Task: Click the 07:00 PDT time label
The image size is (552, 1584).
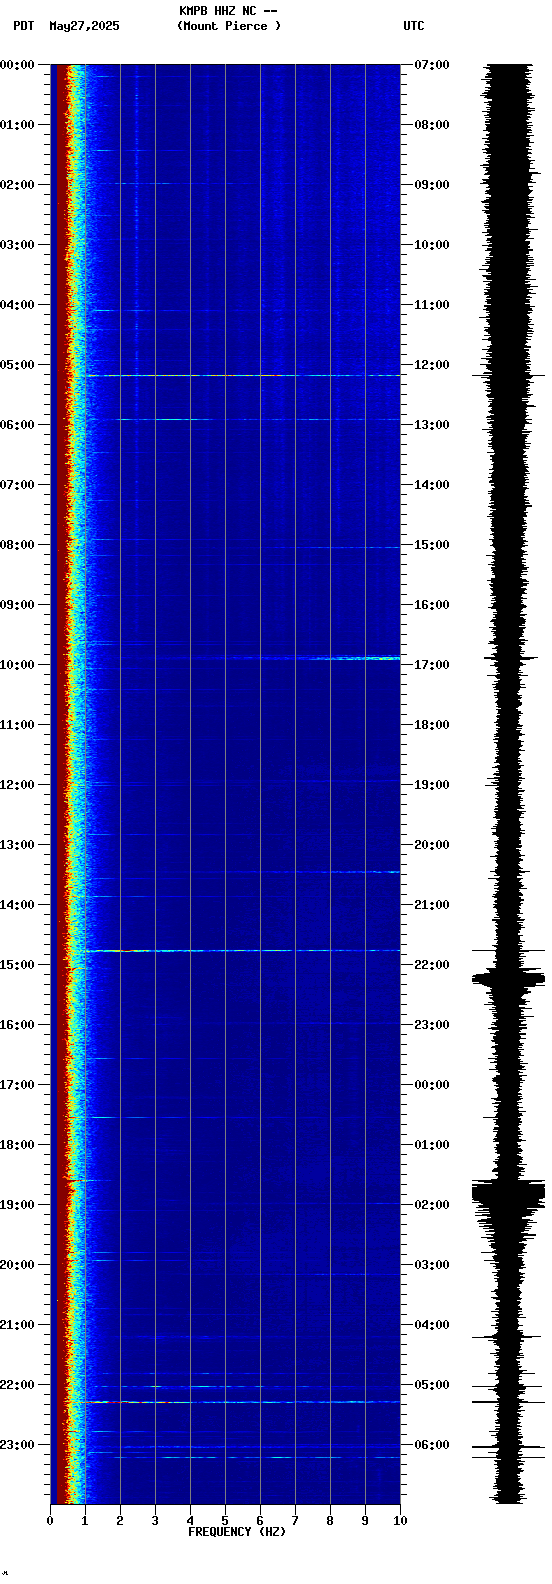Action: (18, 485)
